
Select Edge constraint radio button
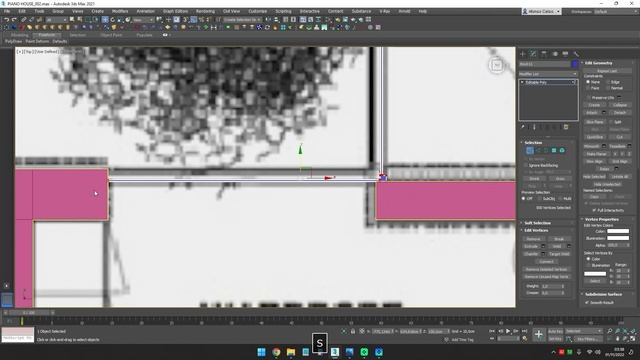[608, 82]
